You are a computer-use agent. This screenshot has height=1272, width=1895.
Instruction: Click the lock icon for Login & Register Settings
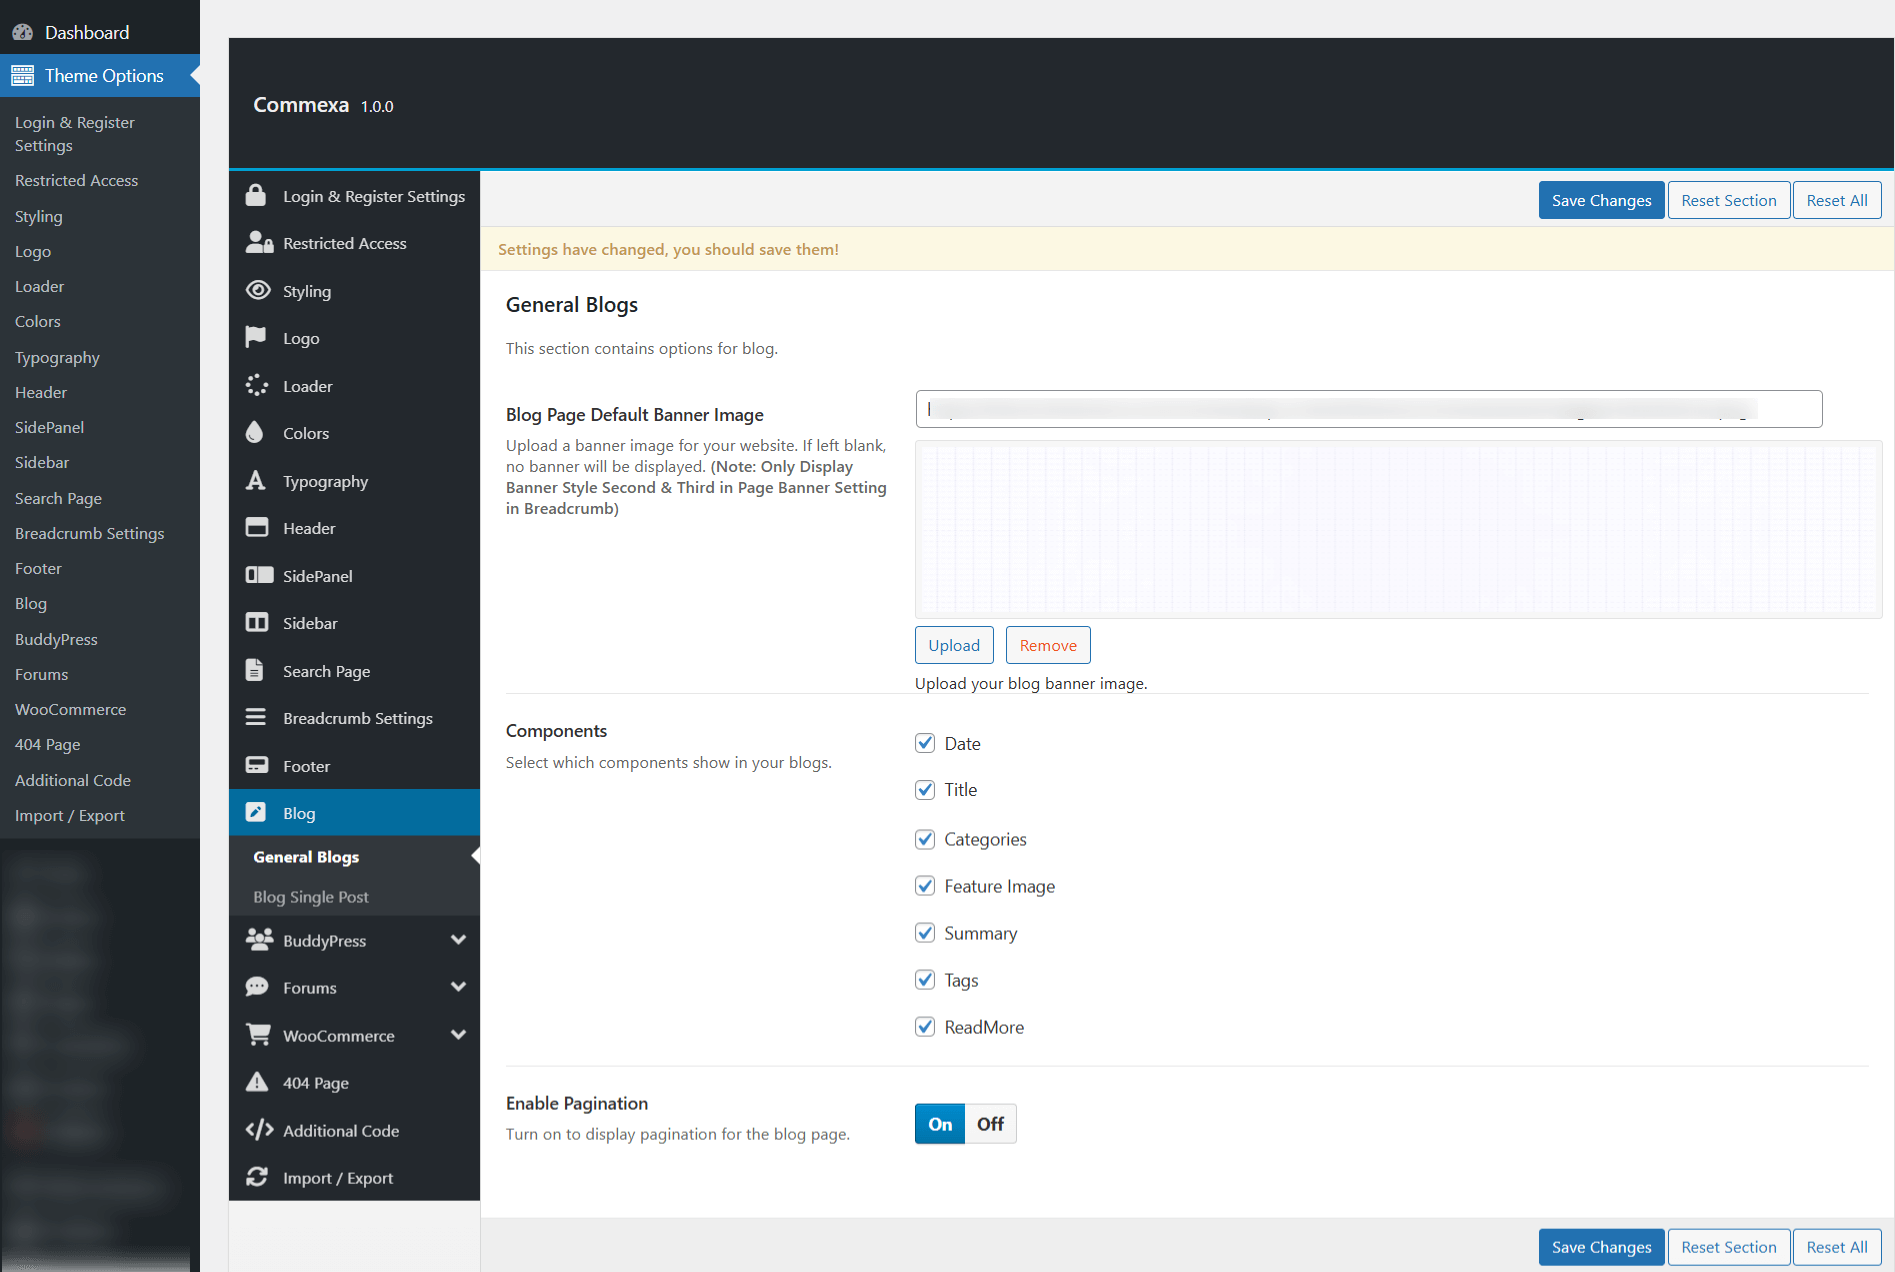click(256, 196)
